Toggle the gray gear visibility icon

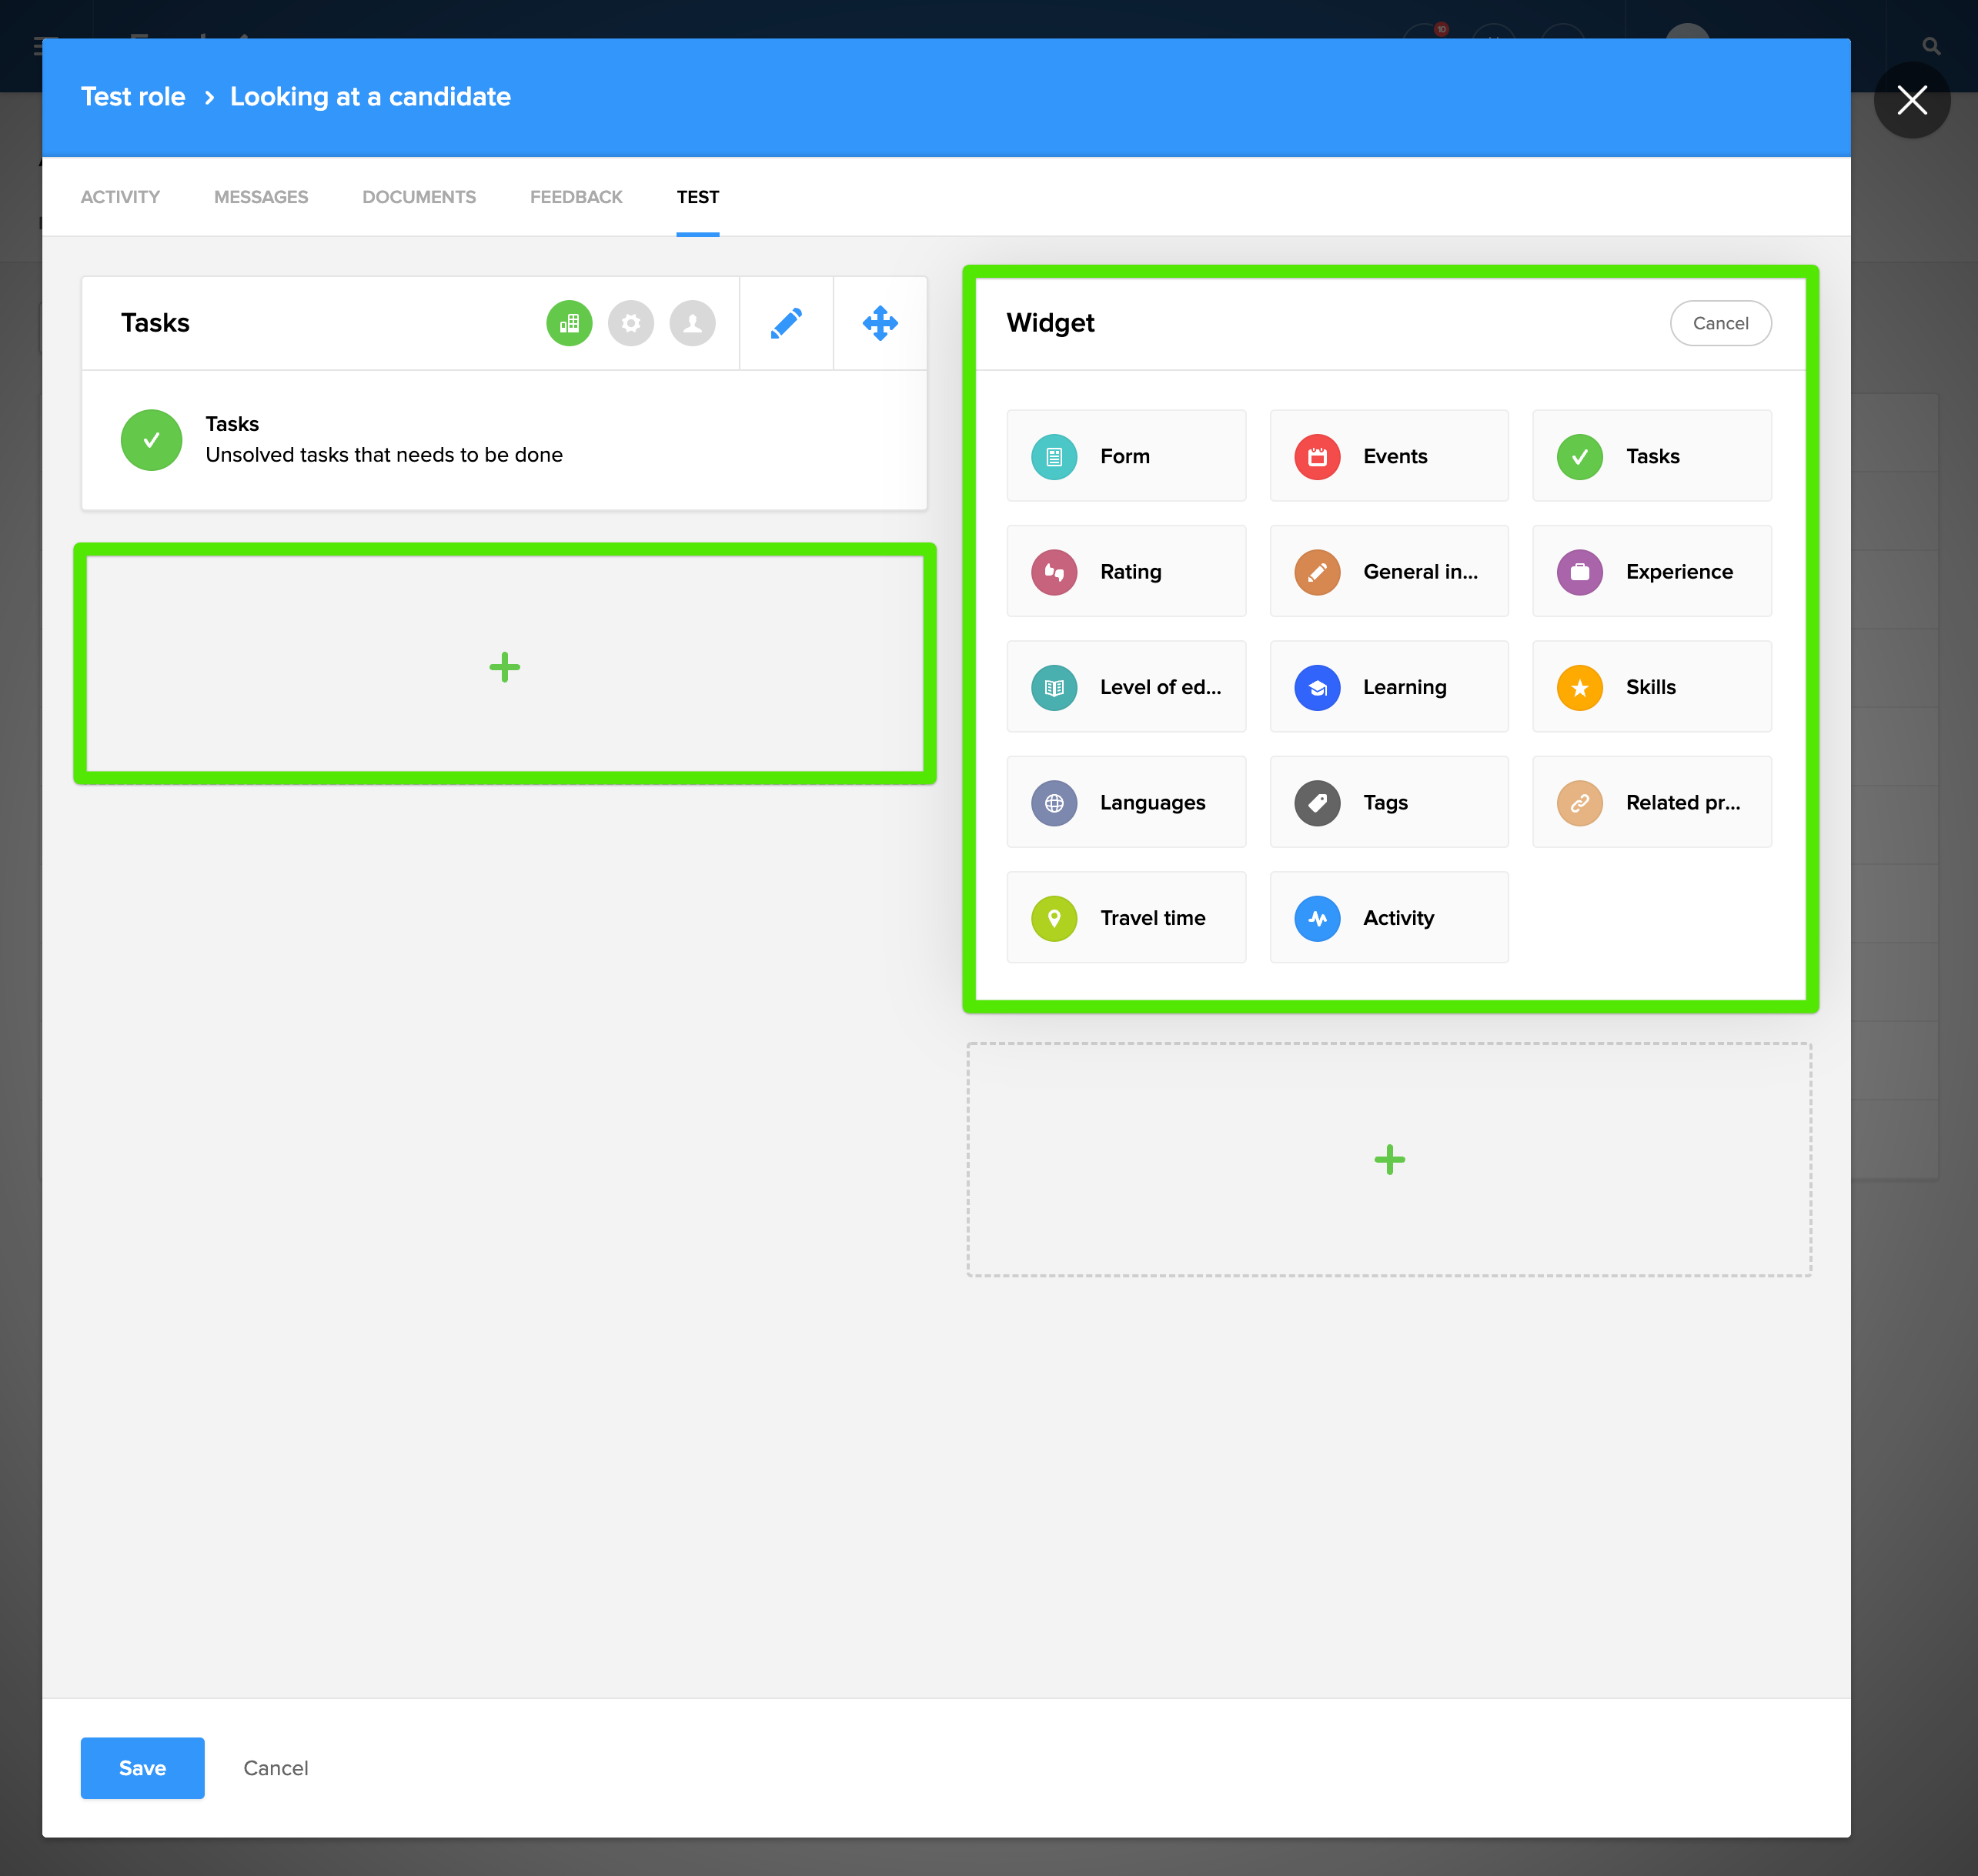pyautogui.click(x=630, y=323)
